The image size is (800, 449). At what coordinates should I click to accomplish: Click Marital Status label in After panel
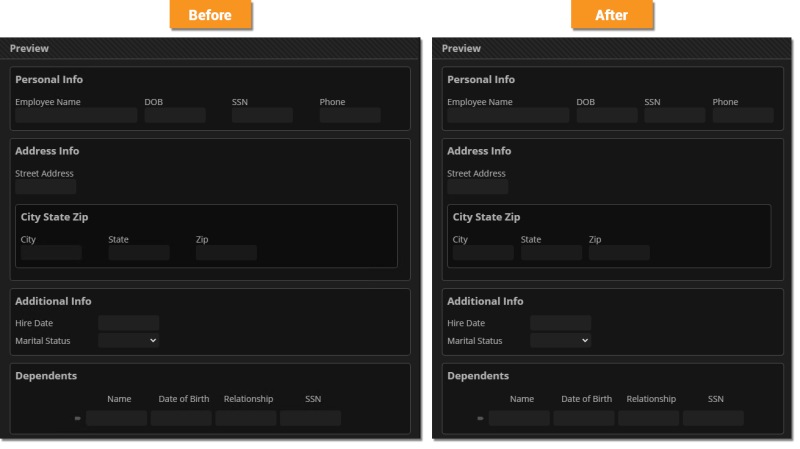[x=475, y=341]
